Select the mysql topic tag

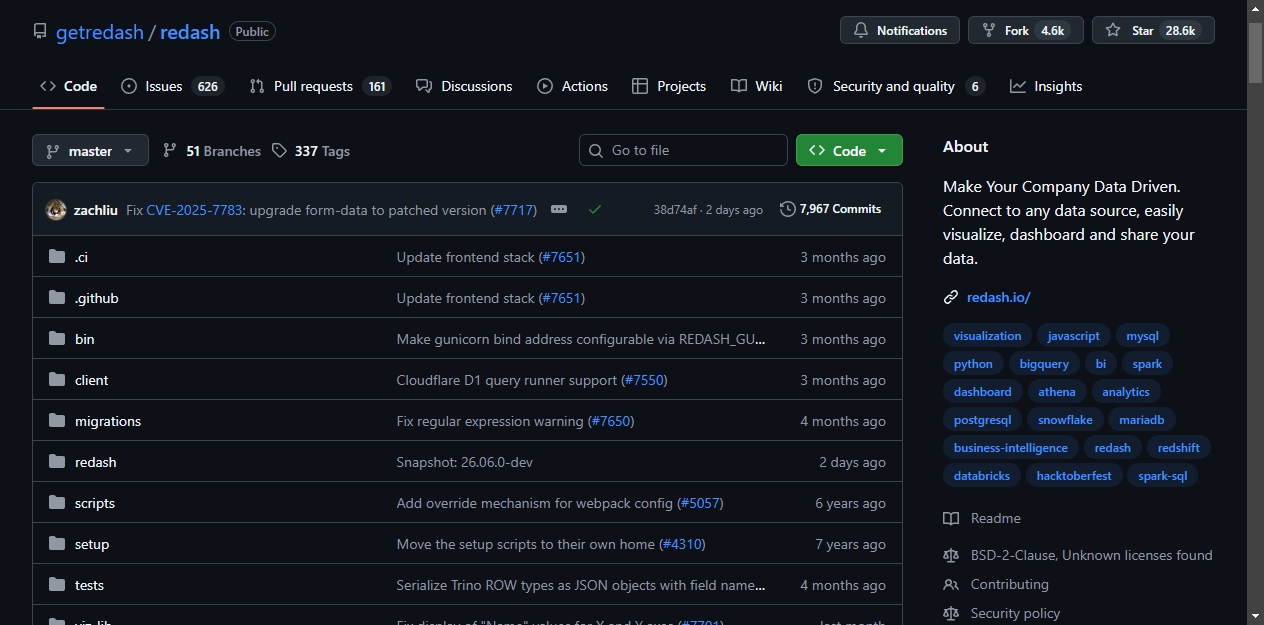point(1142,336)
